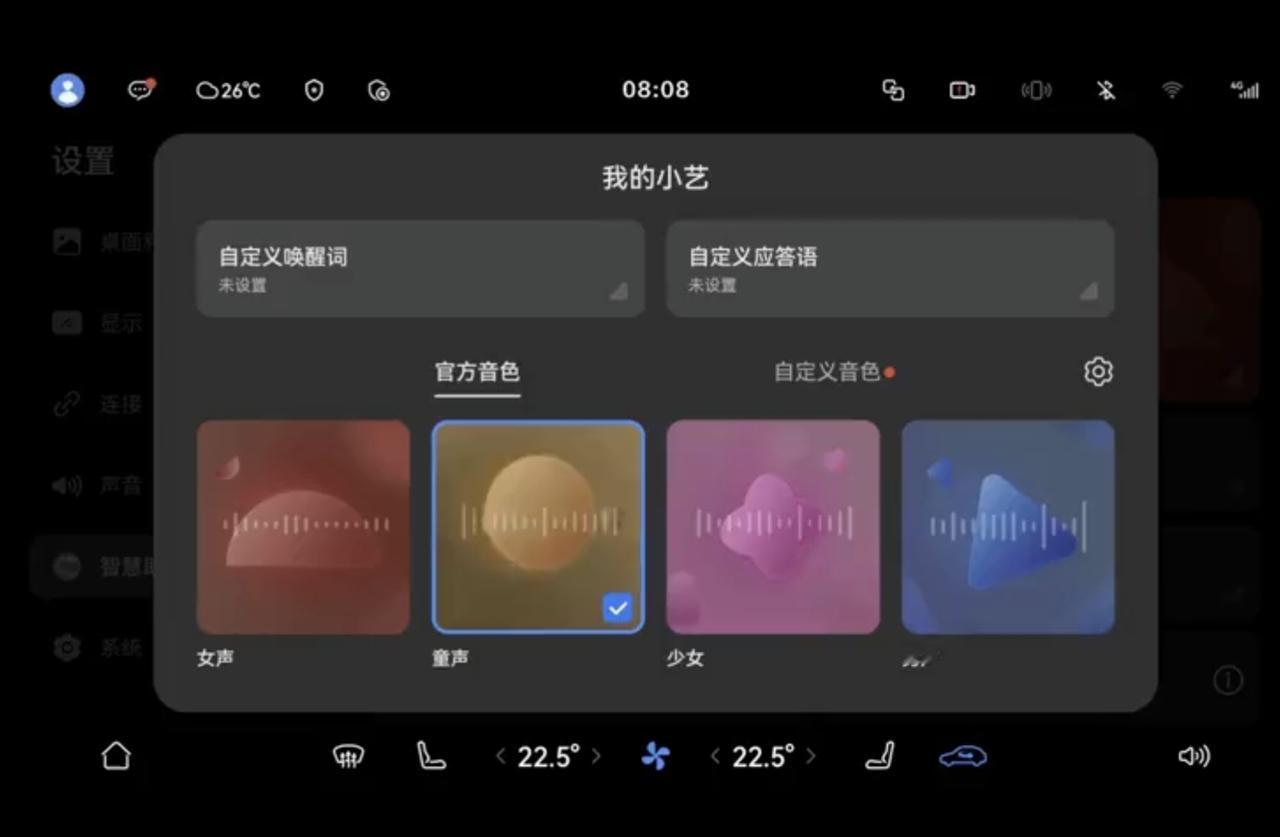Viewport: 1280px width, 837px height.
Task: Select the 女声 female voice card
Action: point(302,527)
